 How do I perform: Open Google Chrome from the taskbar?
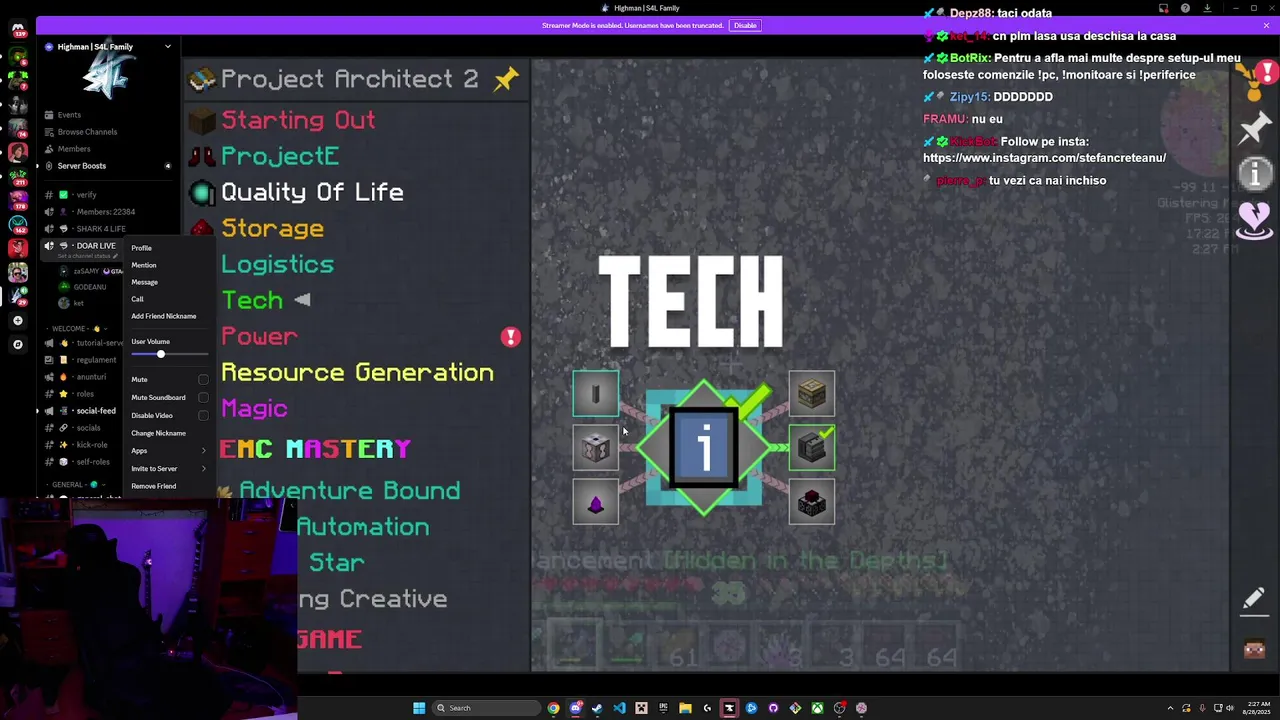[553, 708]
